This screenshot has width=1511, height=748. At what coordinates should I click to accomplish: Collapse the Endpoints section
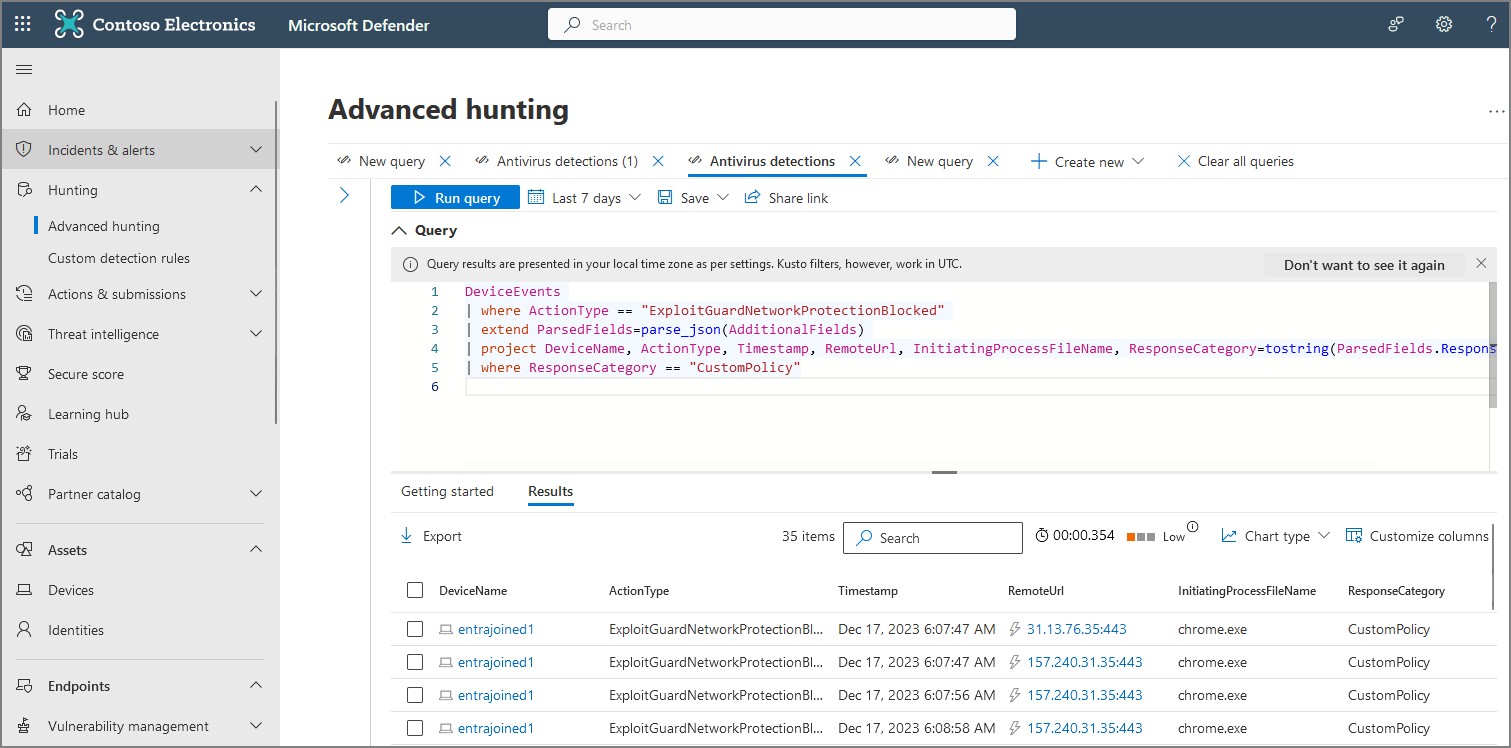click(x=256, y=686)
